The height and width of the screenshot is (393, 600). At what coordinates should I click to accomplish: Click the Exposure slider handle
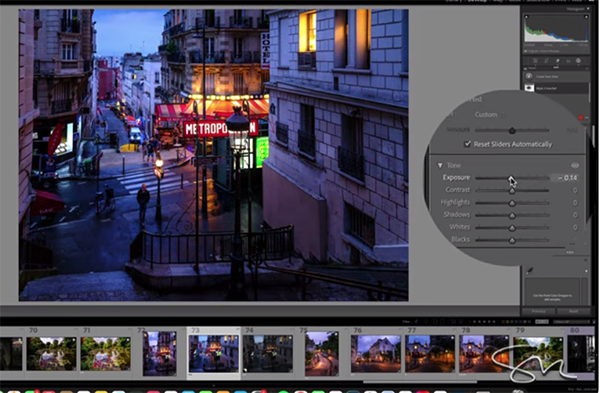point(511,178)
